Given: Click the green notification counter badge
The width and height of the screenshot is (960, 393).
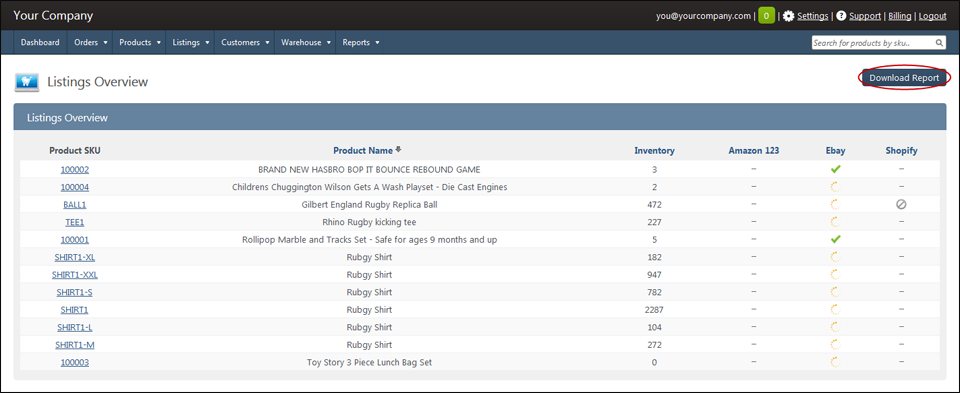Looking at the screenshot, I should point(767,16).
